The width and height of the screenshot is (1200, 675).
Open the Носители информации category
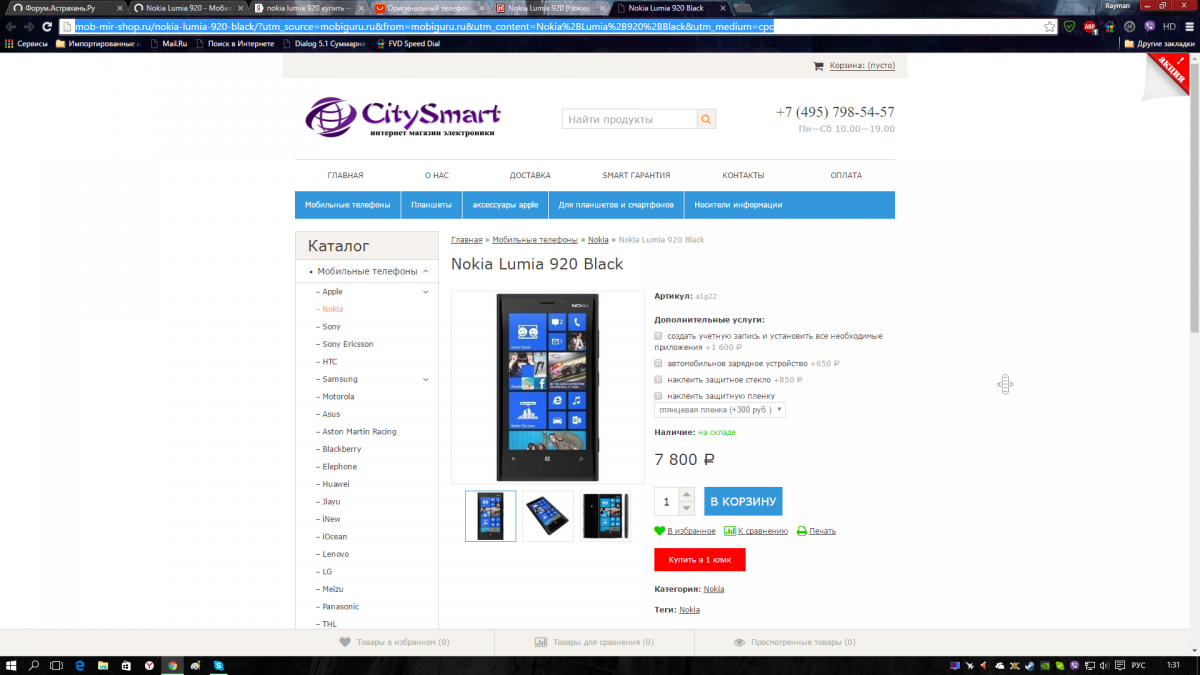(x=738, y=205)
